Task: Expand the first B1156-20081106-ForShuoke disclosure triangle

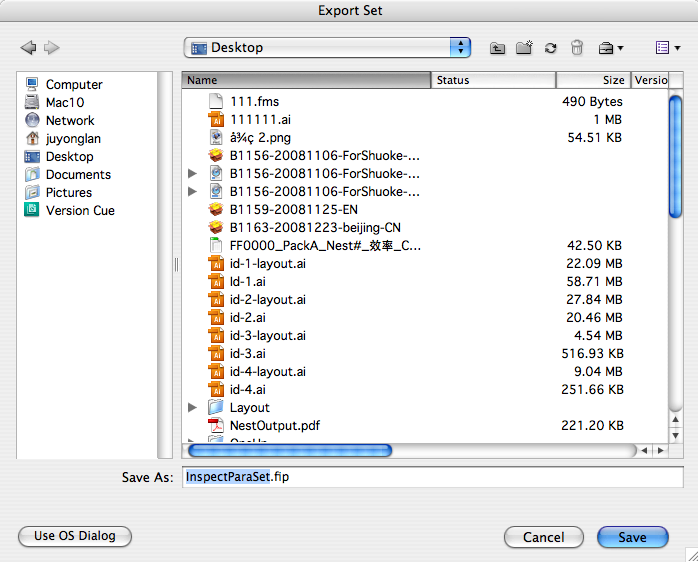Action: pos(193,174)
